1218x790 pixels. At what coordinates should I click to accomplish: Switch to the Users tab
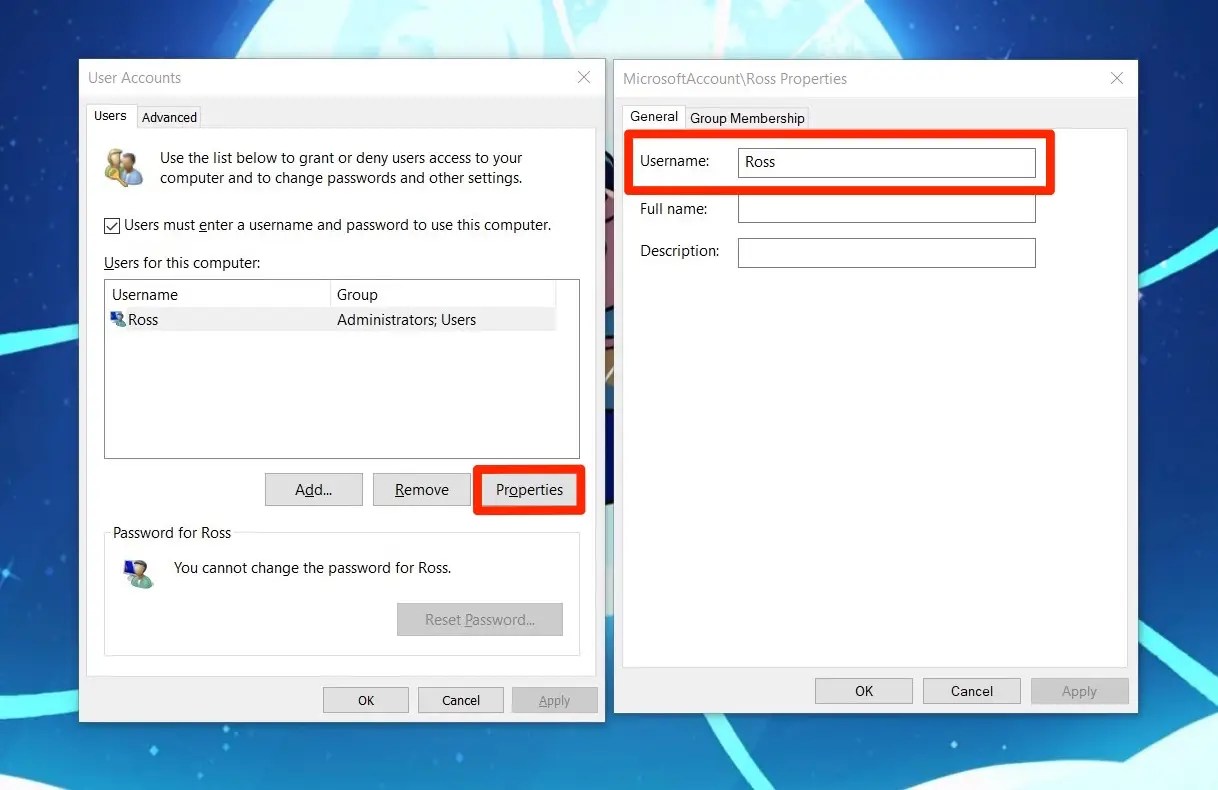110,116
